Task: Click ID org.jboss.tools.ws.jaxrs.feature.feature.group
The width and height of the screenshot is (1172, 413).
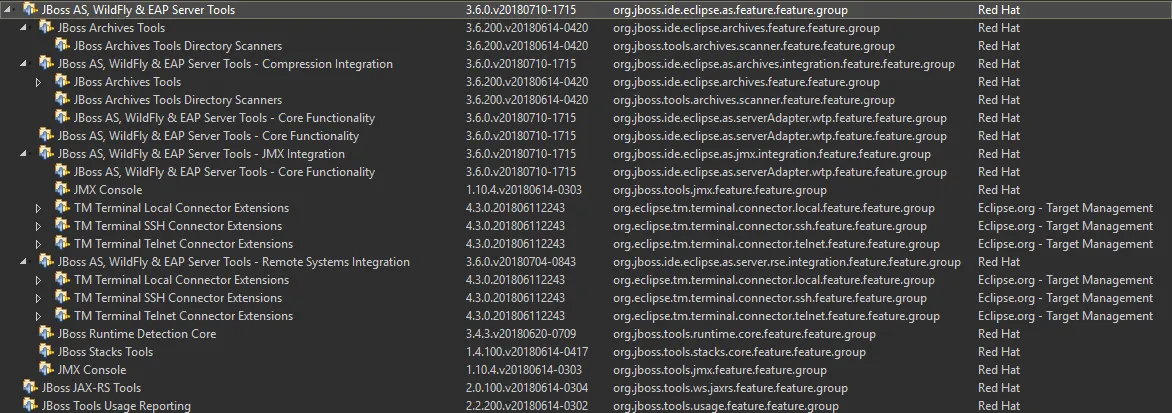Action: point(730,388)
